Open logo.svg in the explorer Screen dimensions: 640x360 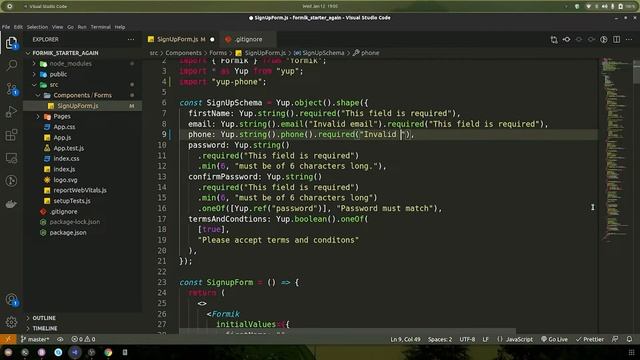[65, 180]
